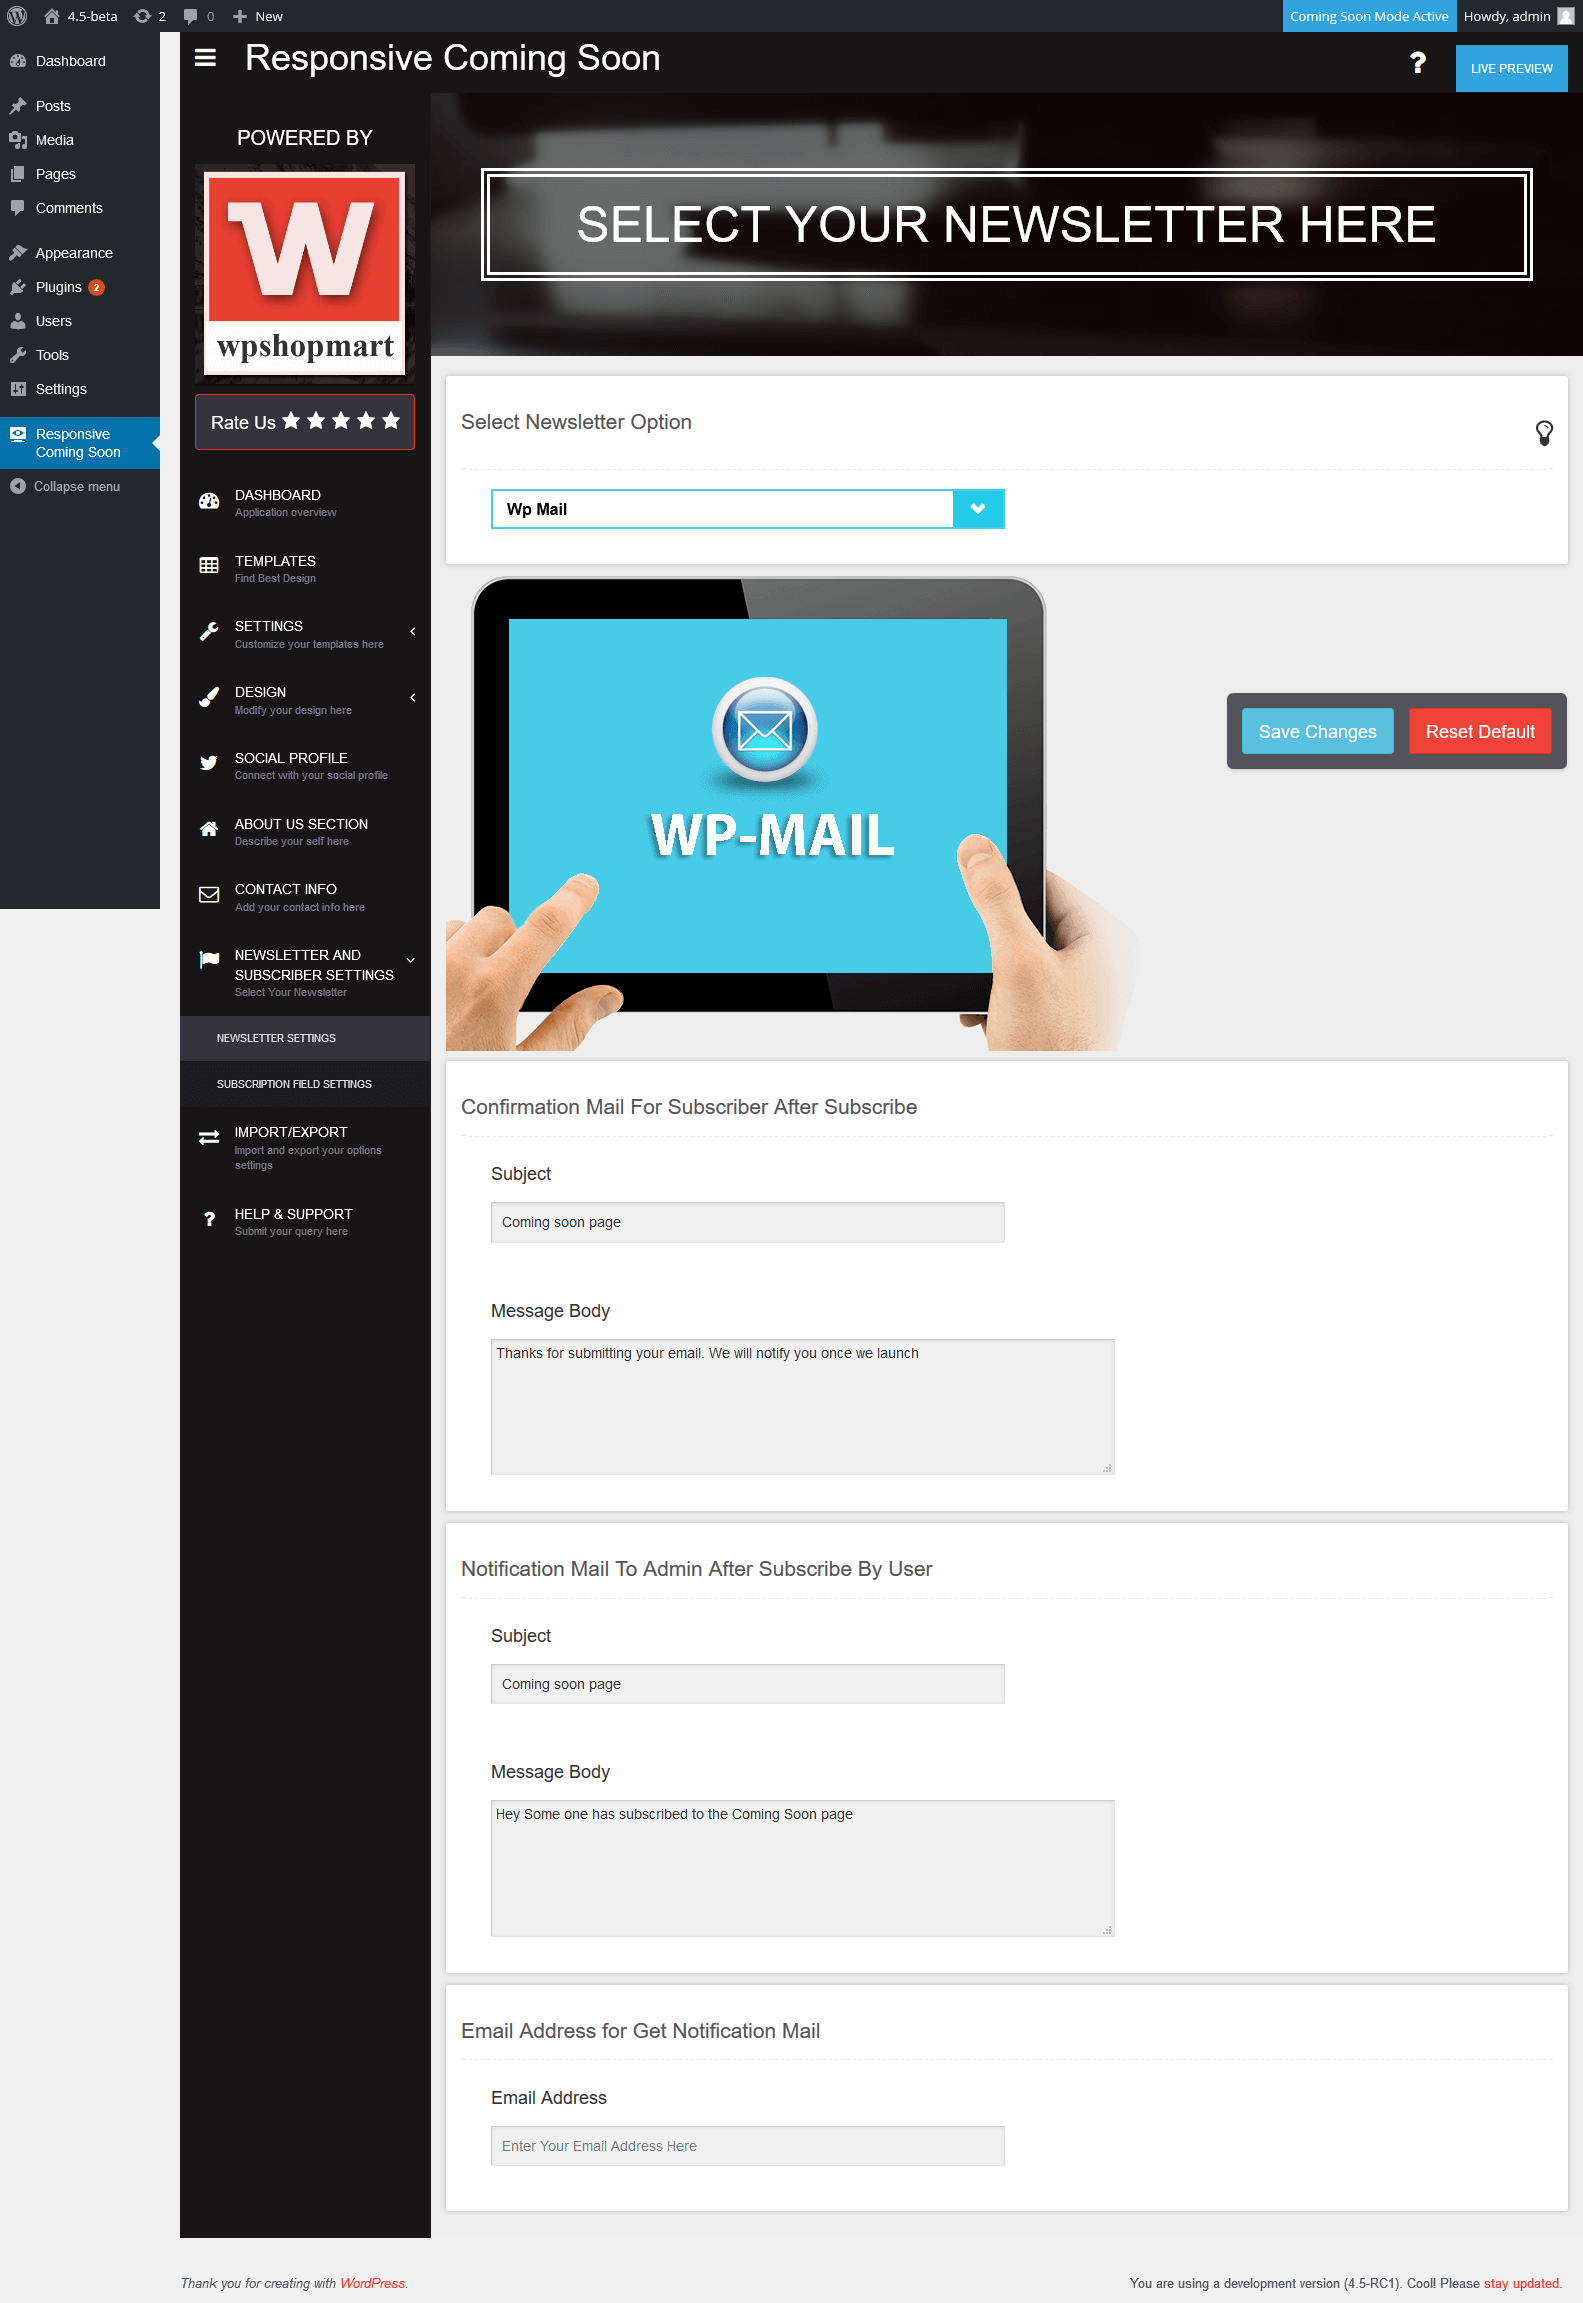Screen dimensions: 1583x2303
Task: Open Tools in the WP sidebar
Action: (x=80, y=355)
